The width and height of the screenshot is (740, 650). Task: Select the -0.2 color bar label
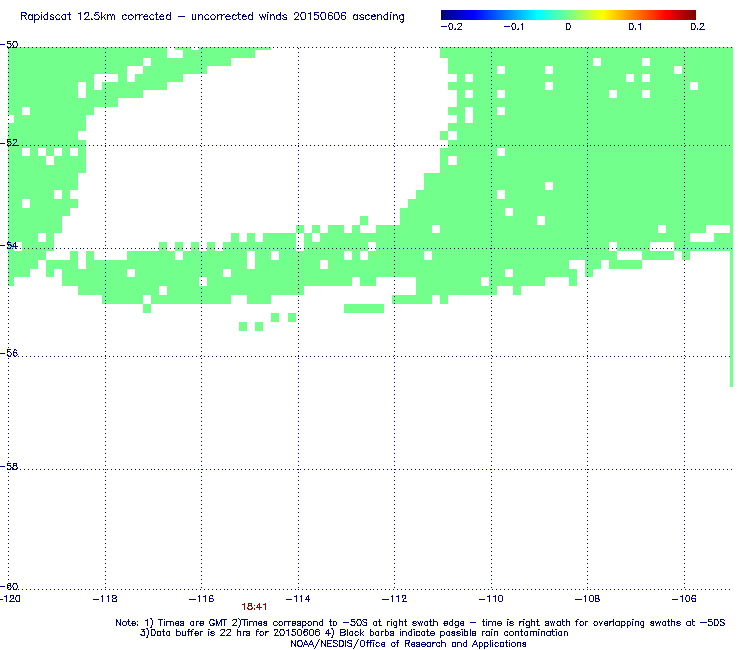coord(452,27)
